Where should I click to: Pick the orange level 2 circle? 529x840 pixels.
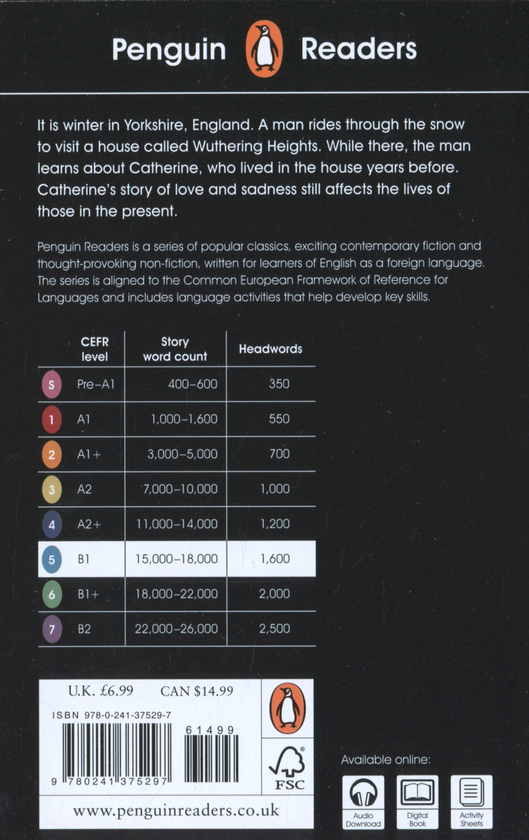tap(51, 454)
